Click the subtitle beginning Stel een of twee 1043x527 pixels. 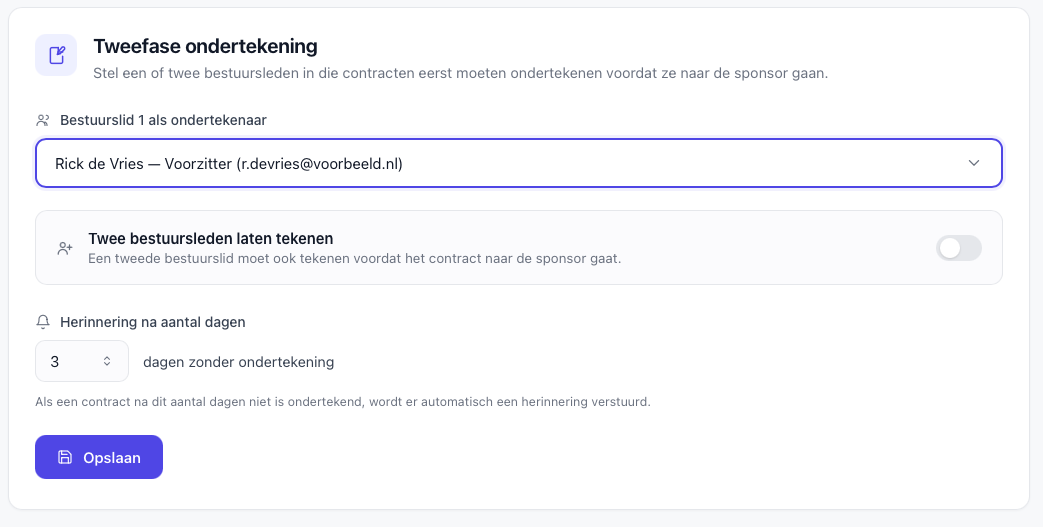(460, 73)
